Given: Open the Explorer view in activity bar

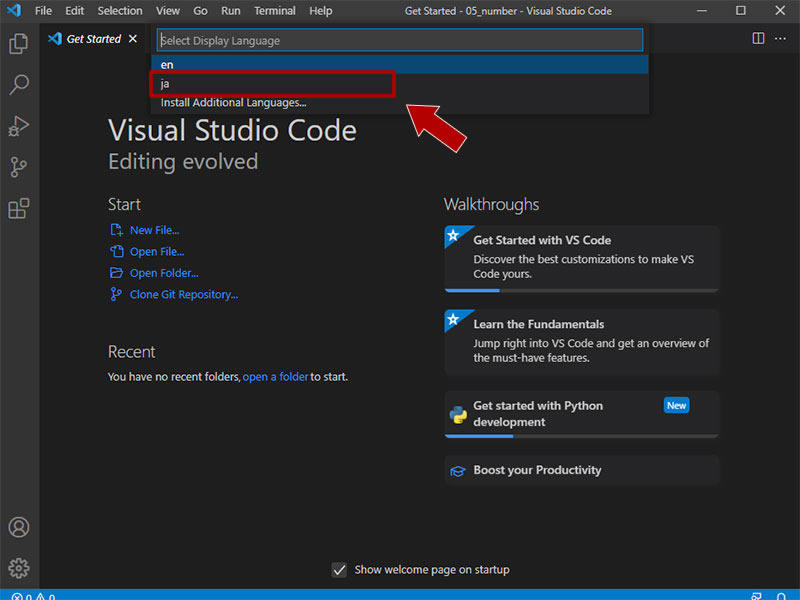Looking at the screenshot, I should (19, 43).
